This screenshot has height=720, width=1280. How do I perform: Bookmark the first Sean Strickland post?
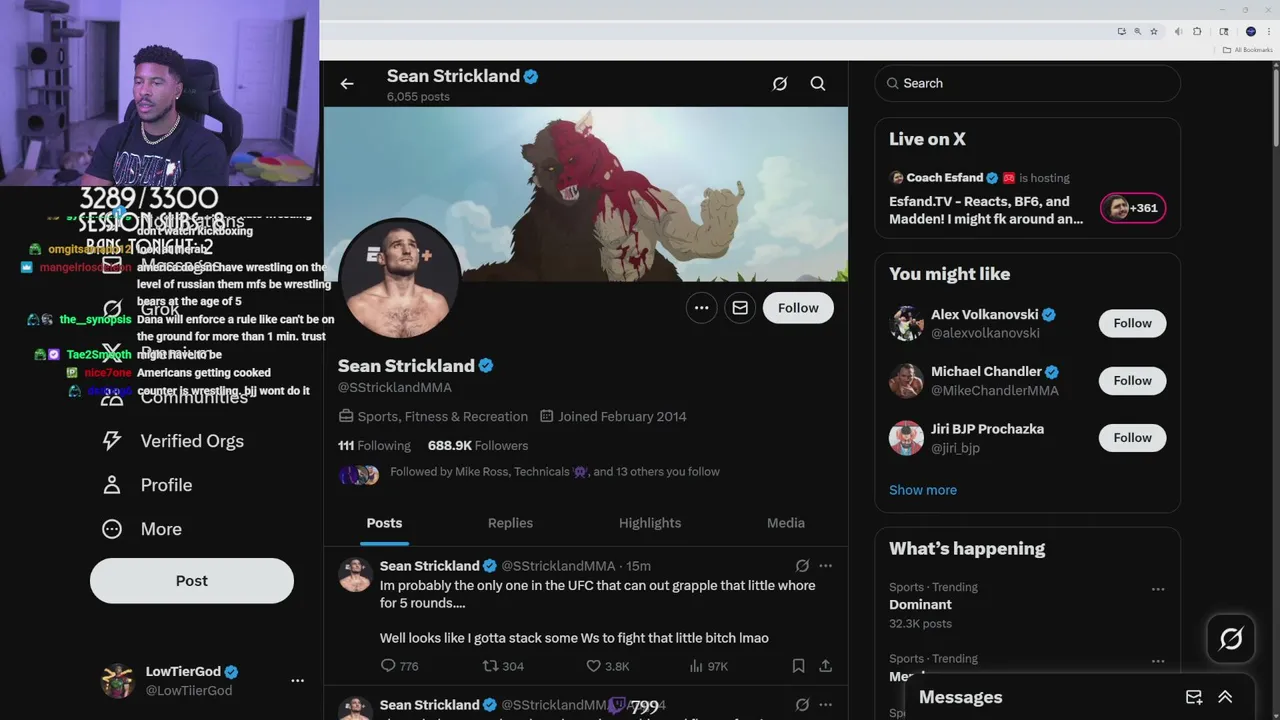coord(798,666)
